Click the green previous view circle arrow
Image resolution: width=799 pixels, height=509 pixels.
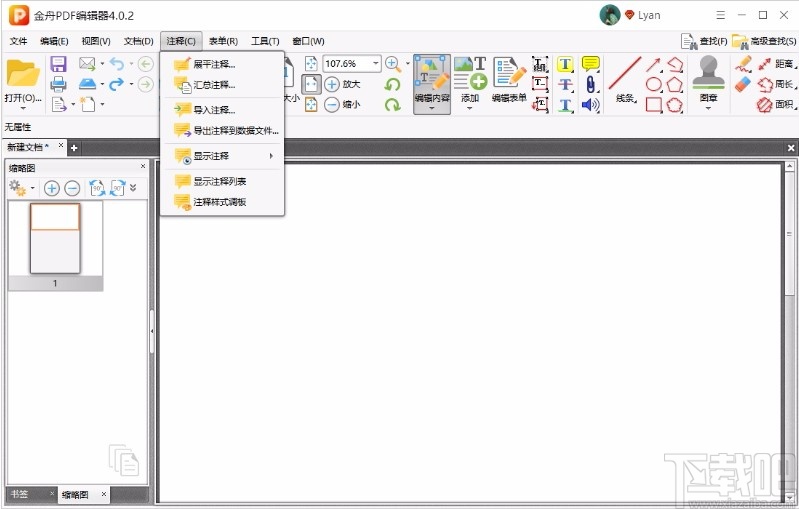pos(146,64)
